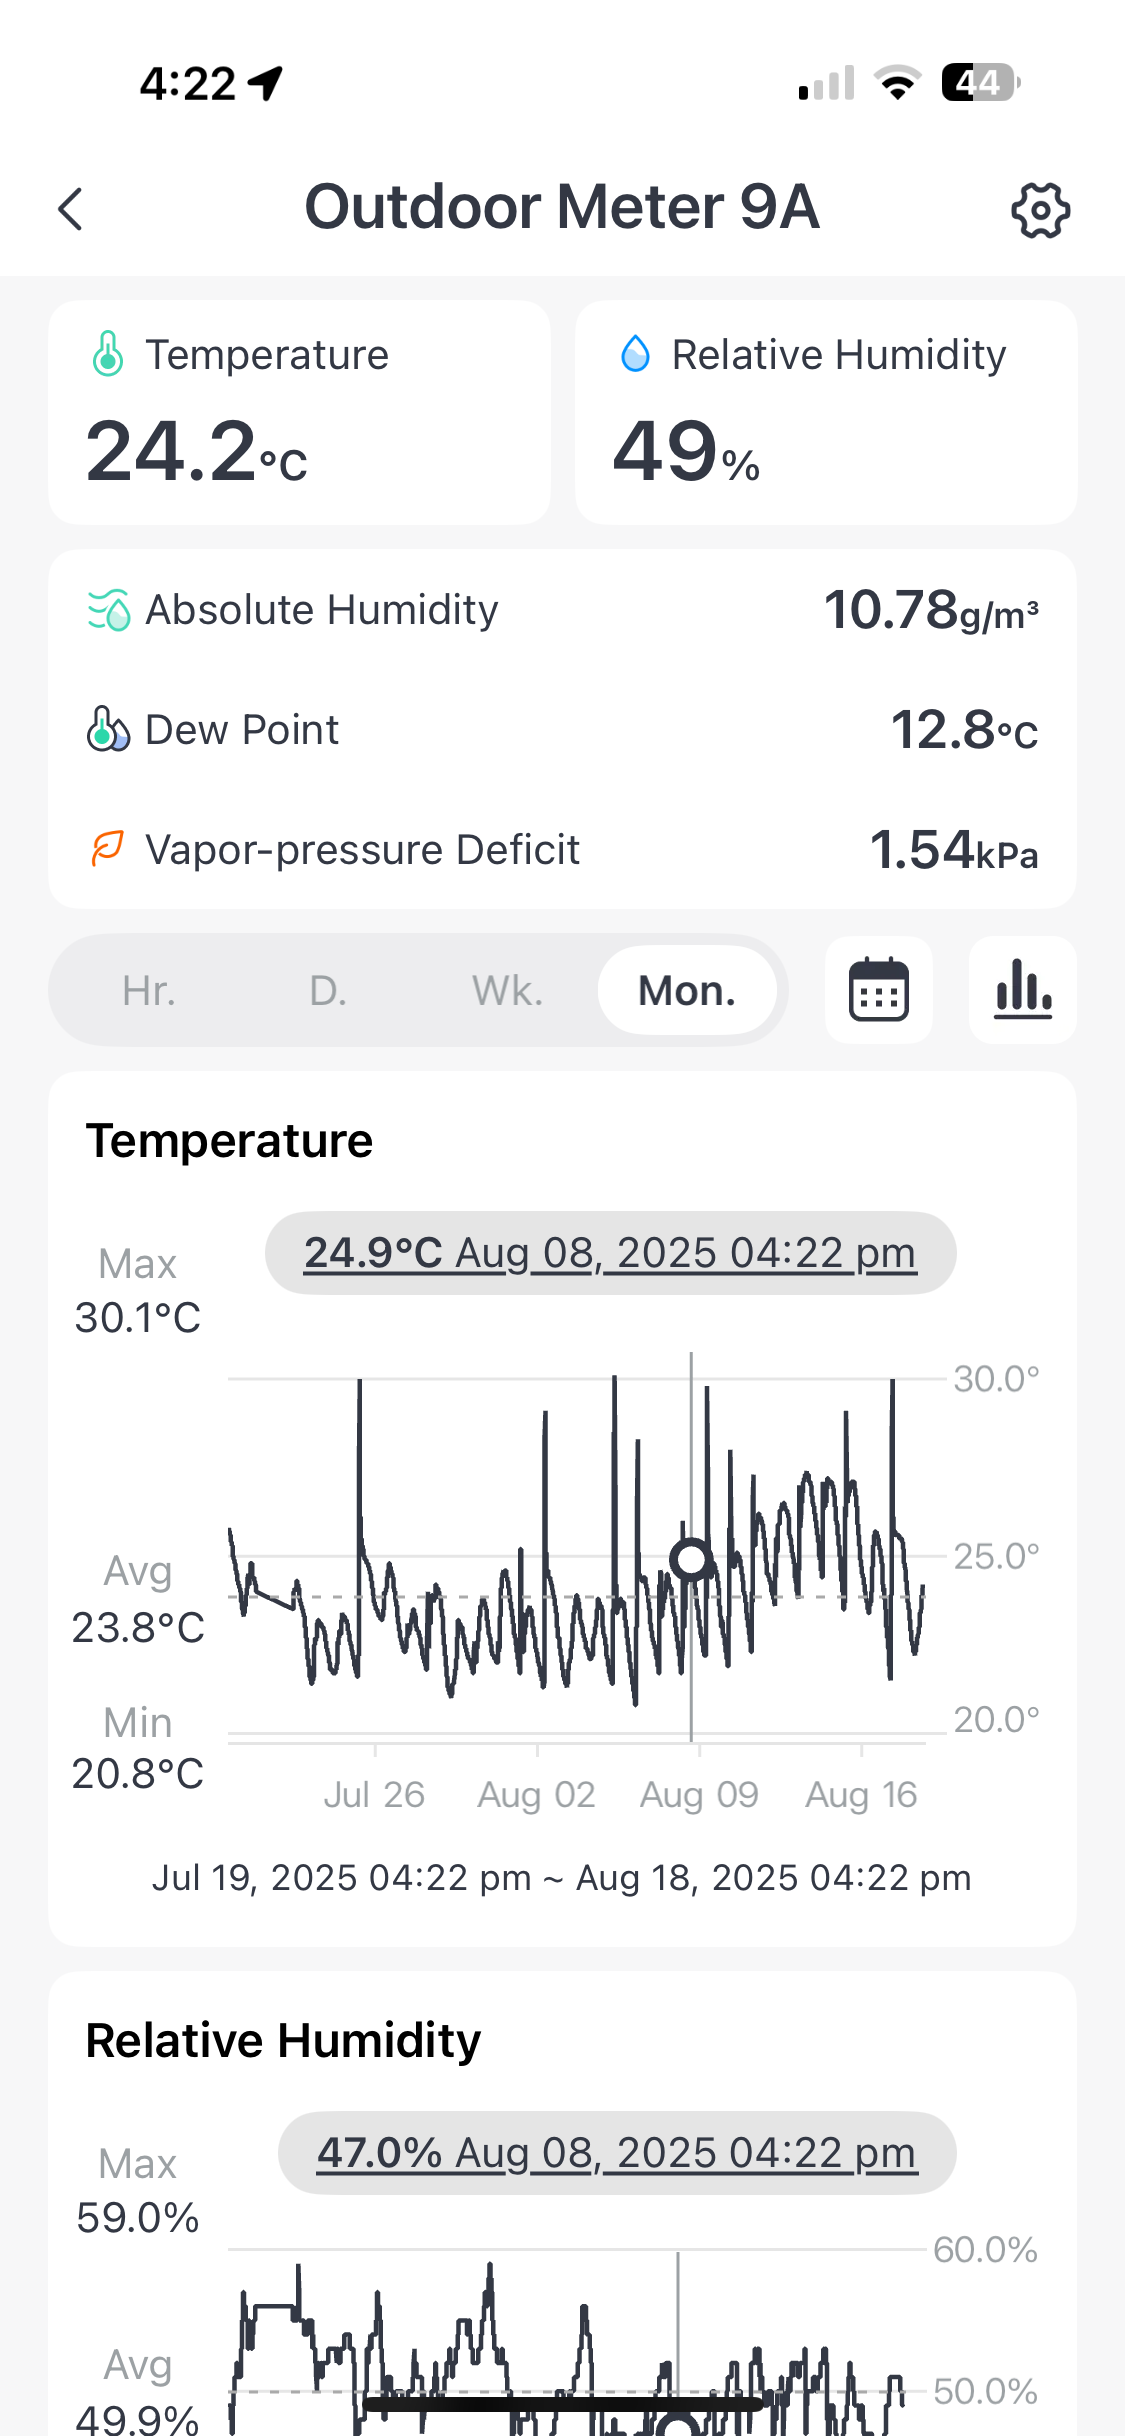
Task: Open the calendar date picker
Action: pos(878,990)
